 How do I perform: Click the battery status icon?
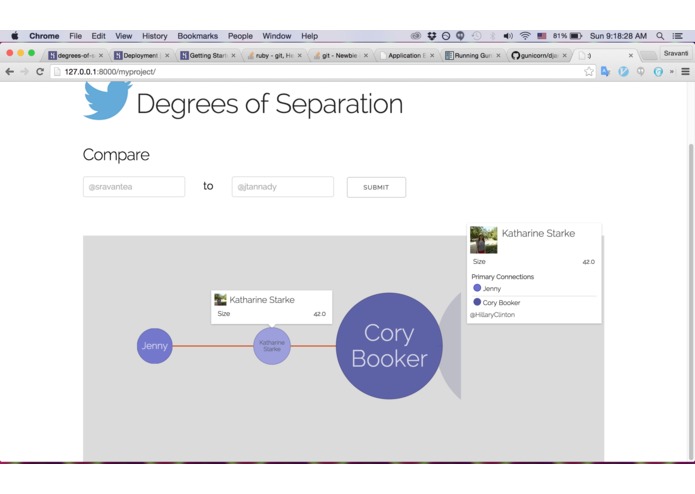[575, 36]
